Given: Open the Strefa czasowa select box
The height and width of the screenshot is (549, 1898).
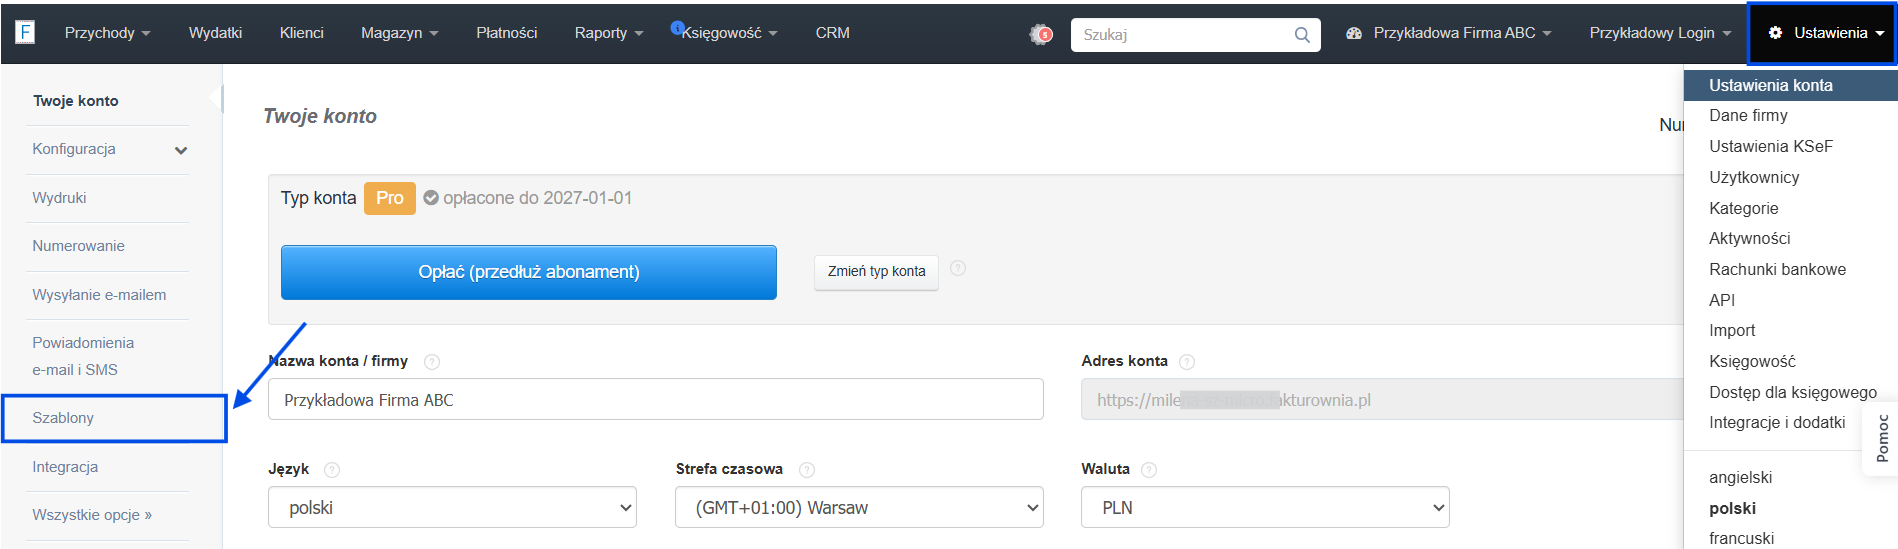Looking at the screenshot, I should coord(859,507).
